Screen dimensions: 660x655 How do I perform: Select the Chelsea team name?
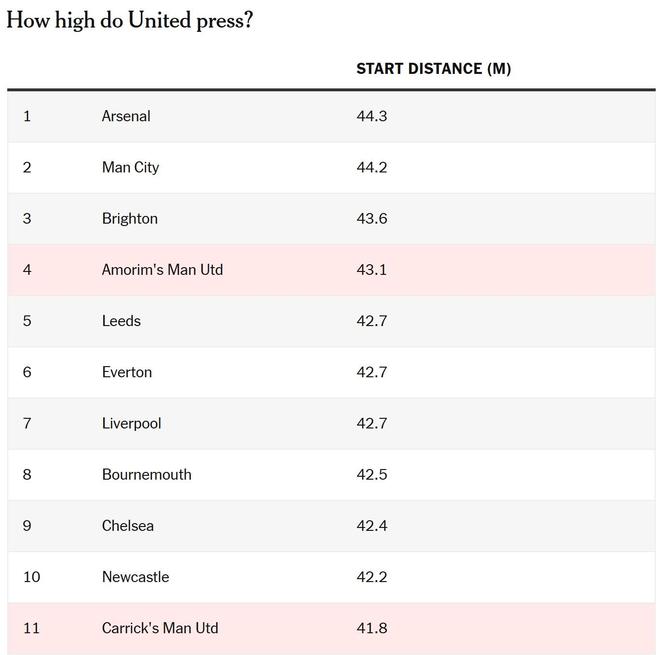tap(127, 525)
